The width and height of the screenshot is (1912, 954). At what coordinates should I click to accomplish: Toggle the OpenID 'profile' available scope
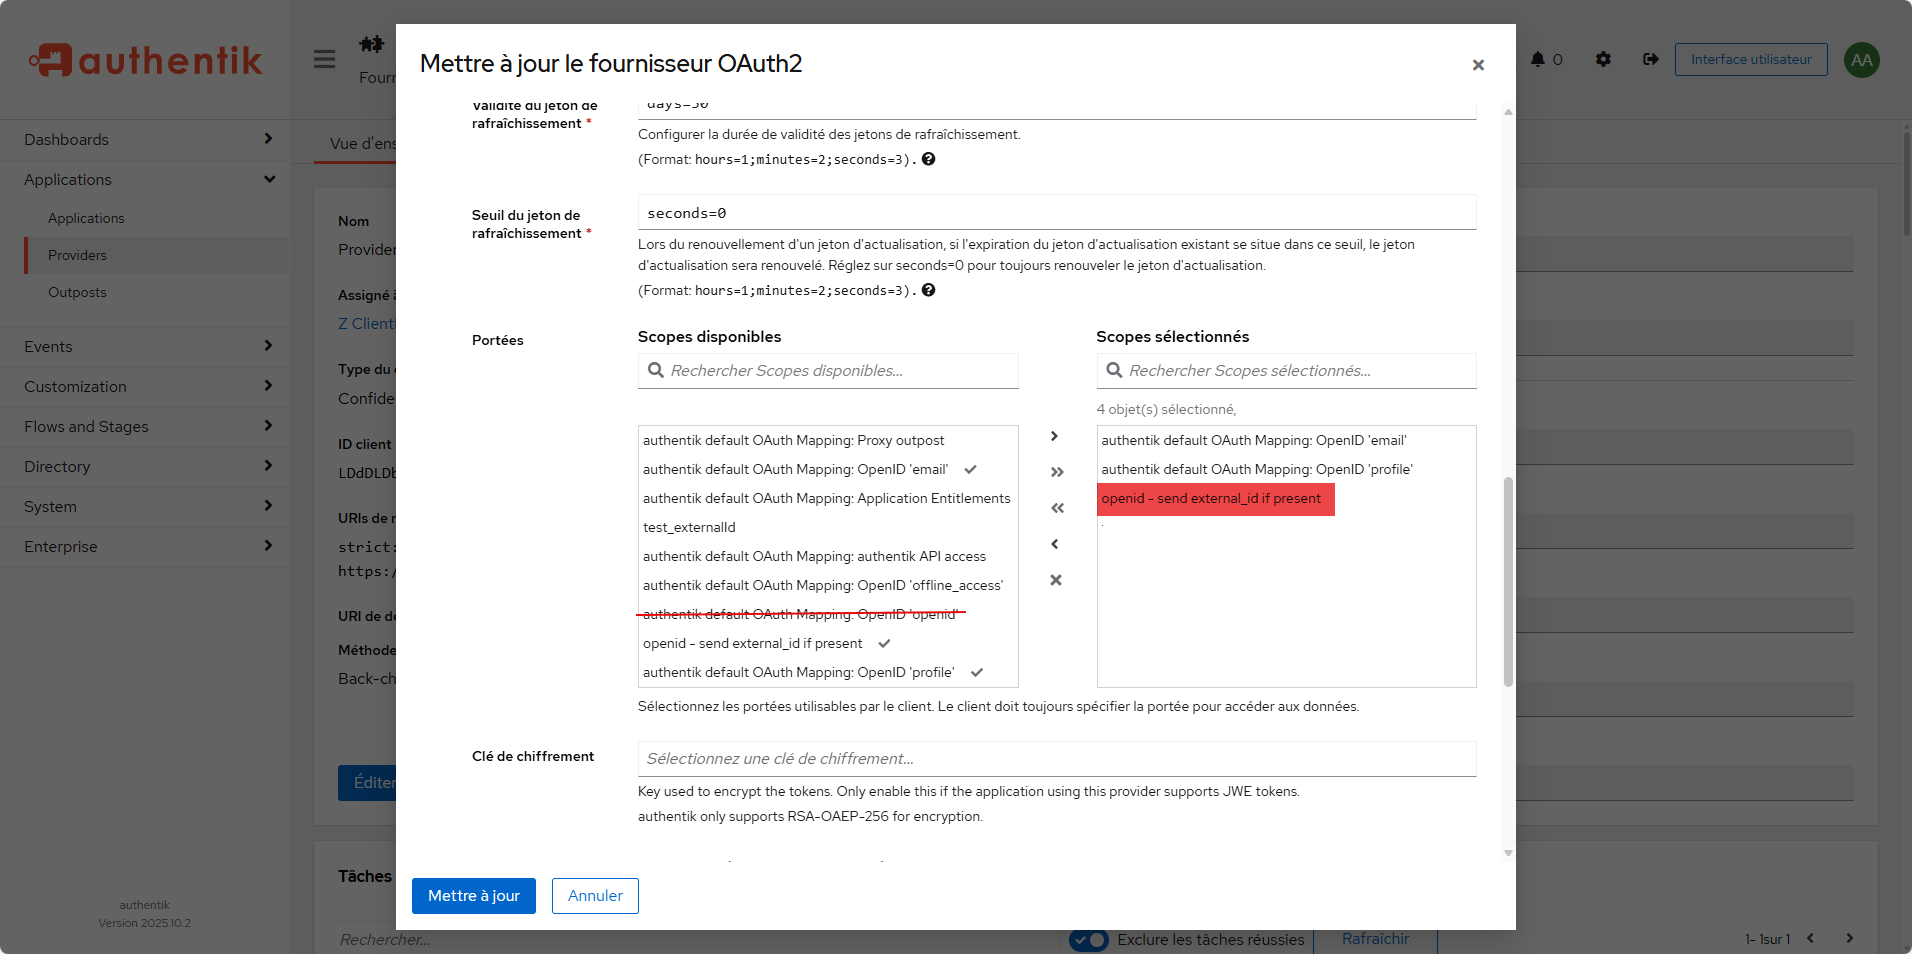click(x=798, y=672)
